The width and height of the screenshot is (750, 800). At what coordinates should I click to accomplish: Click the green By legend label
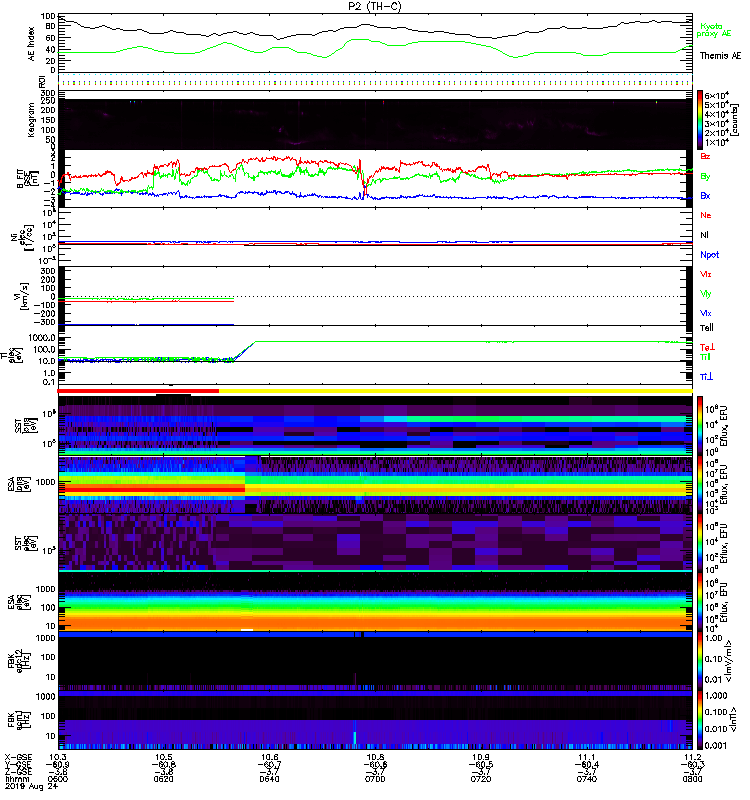point(705,177)
